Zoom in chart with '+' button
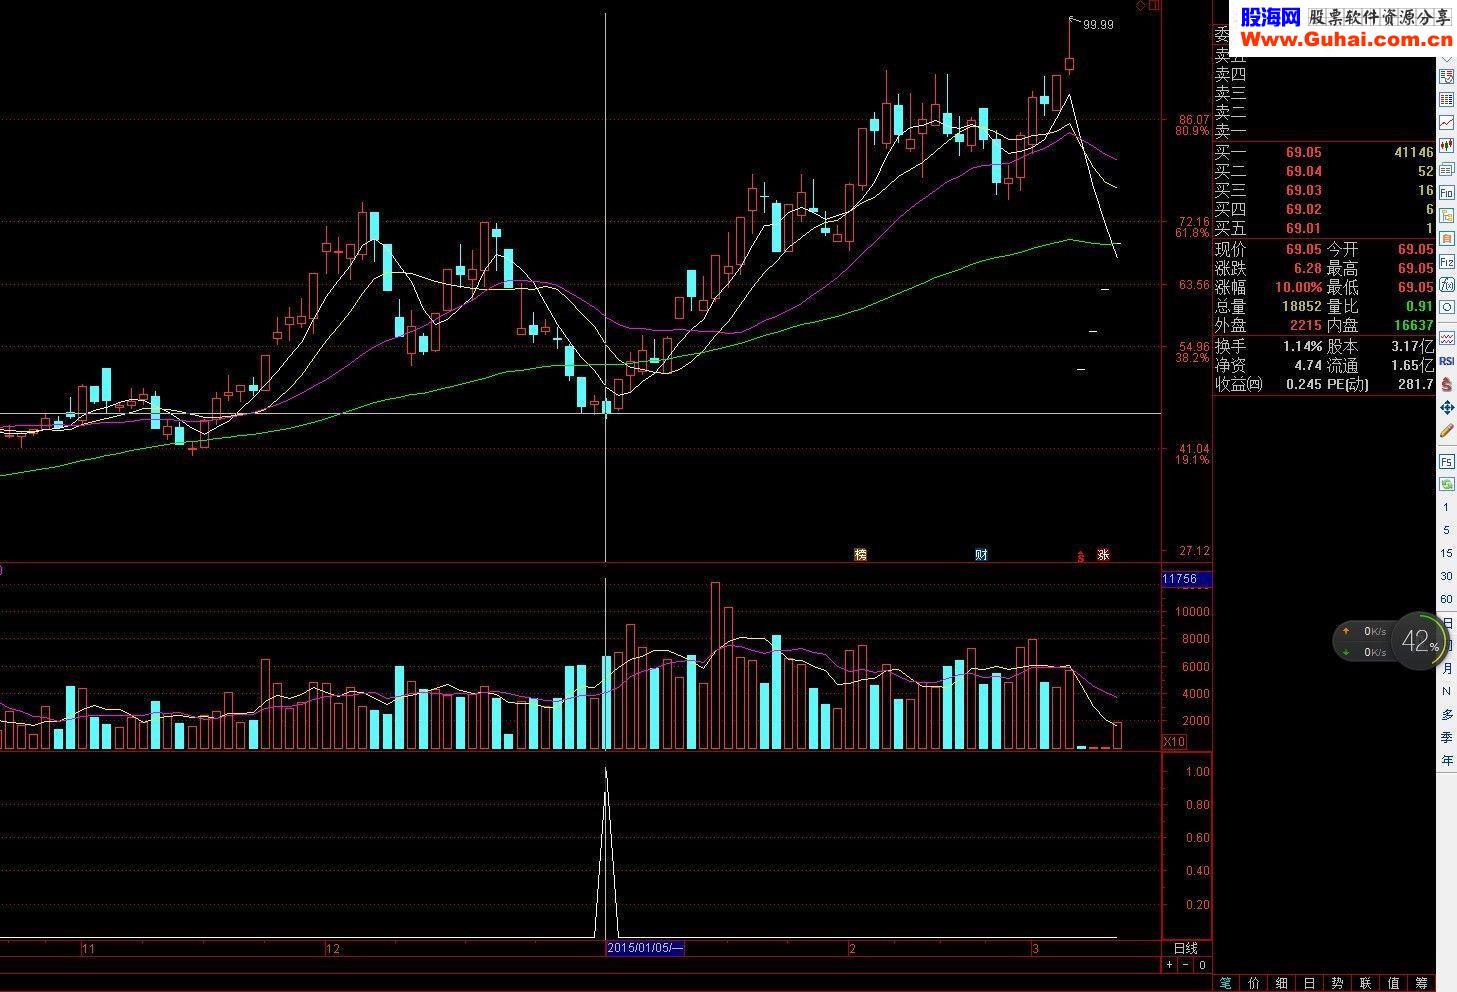 1169,965
